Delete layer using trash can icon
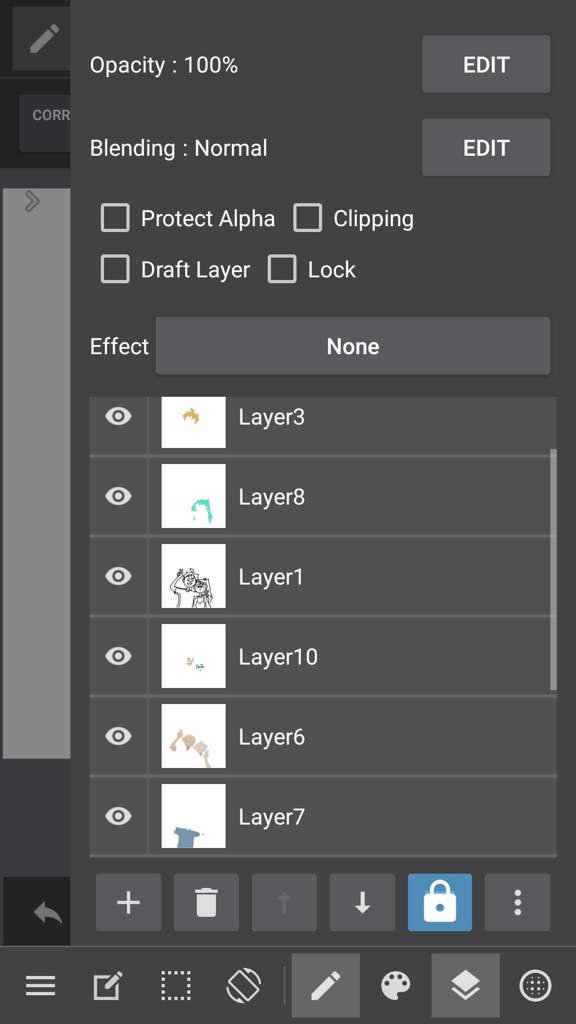This screenshot has width=576, height=1024. click(206, 903)
